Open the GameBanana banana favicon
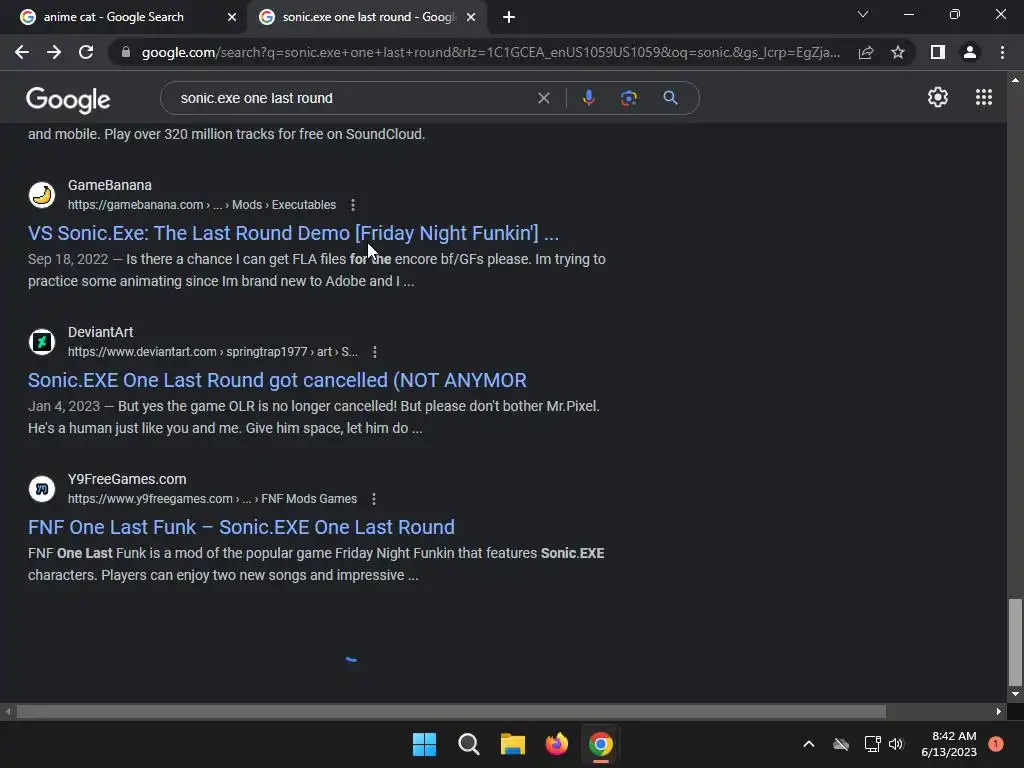The width and height of the screenshot is (1024, 768). coord(42,195)
